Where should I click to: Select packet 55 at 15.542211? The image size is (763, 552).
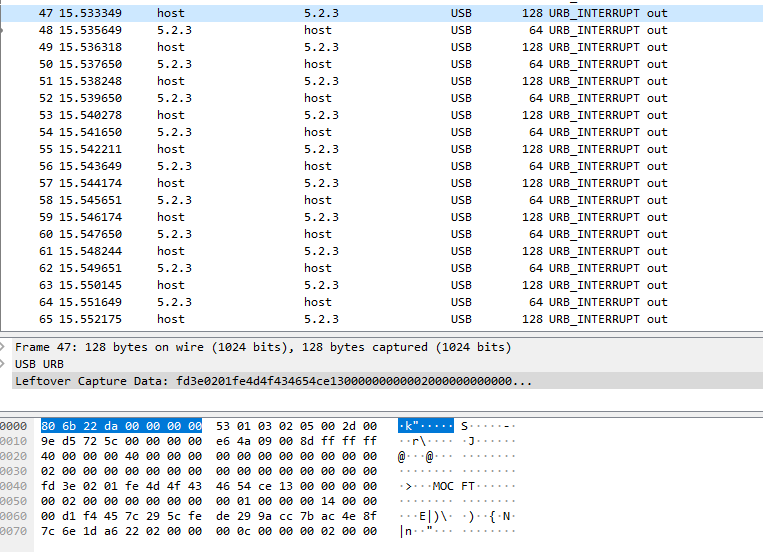point(382,149)
